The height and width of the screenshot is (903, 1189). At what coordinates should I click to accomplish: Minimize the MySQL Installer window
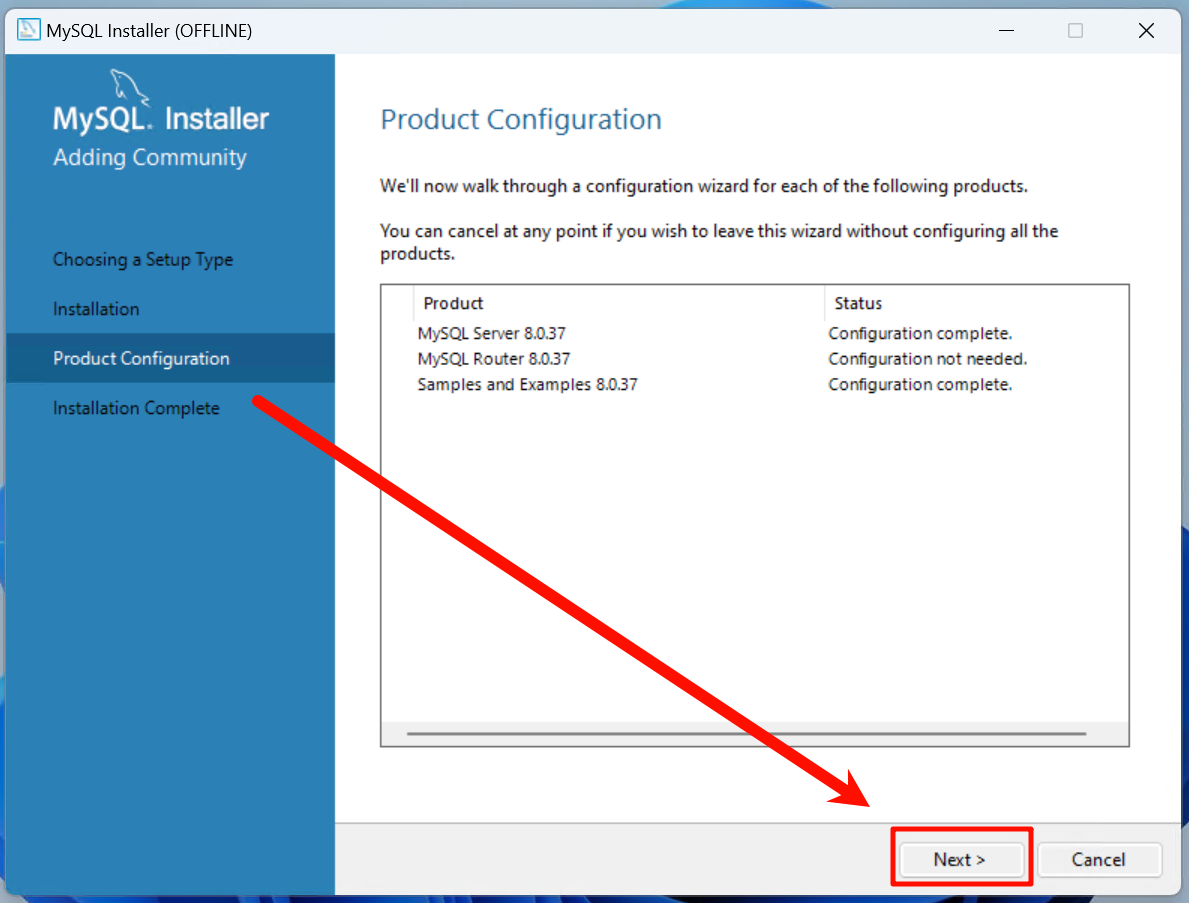[1006, 30]
